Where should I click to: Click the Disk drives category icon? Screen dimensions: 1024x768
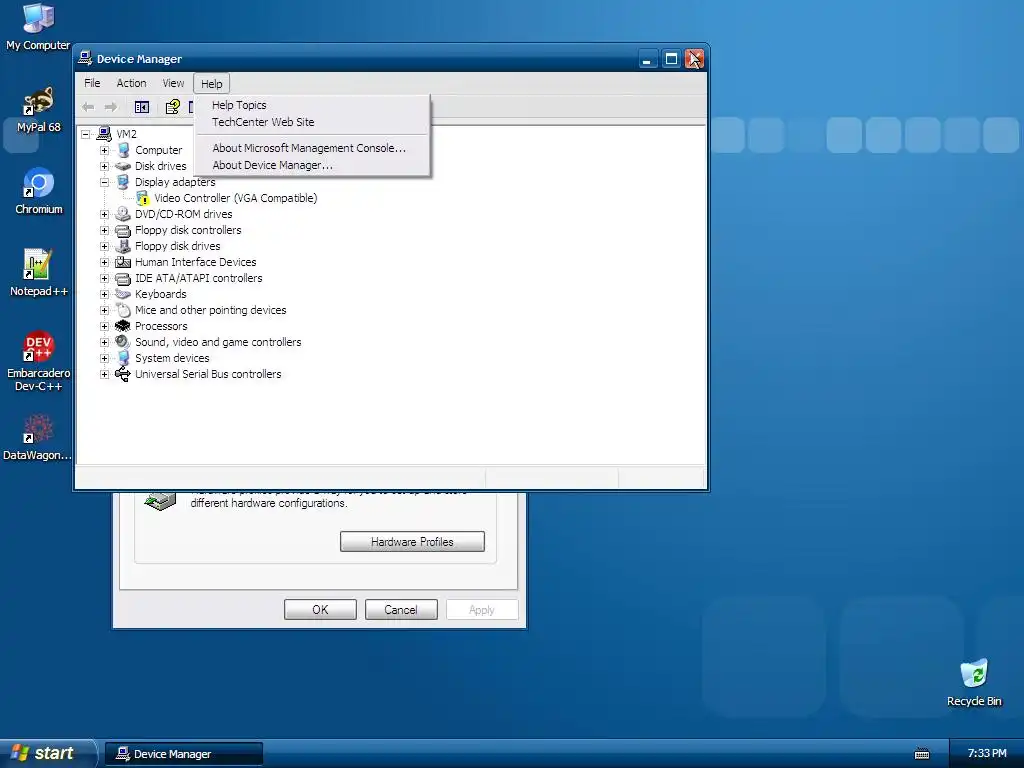123,166
